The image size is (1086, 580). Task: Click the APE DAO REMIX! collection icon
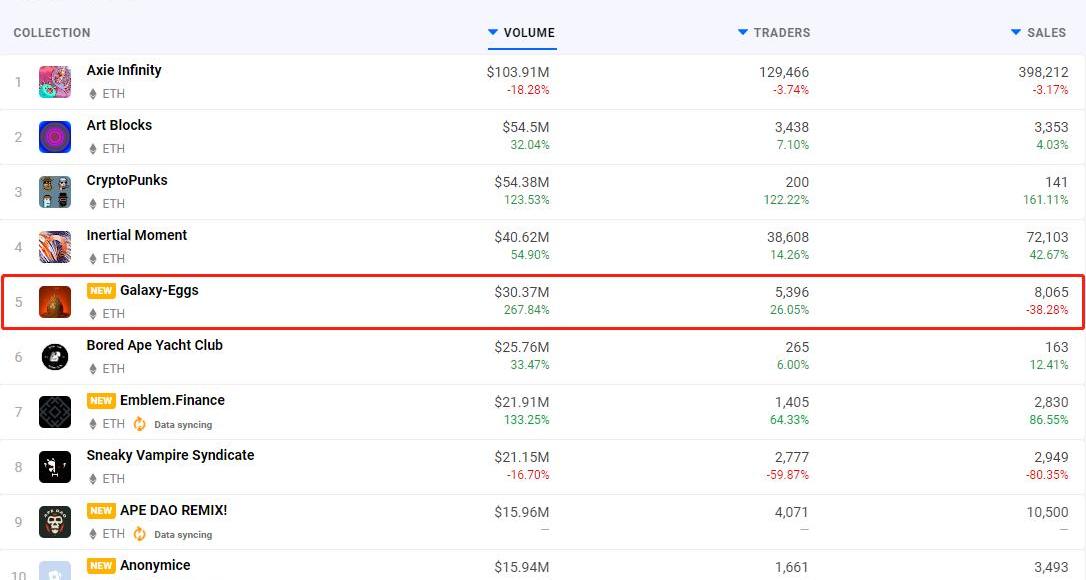[55, 522]
